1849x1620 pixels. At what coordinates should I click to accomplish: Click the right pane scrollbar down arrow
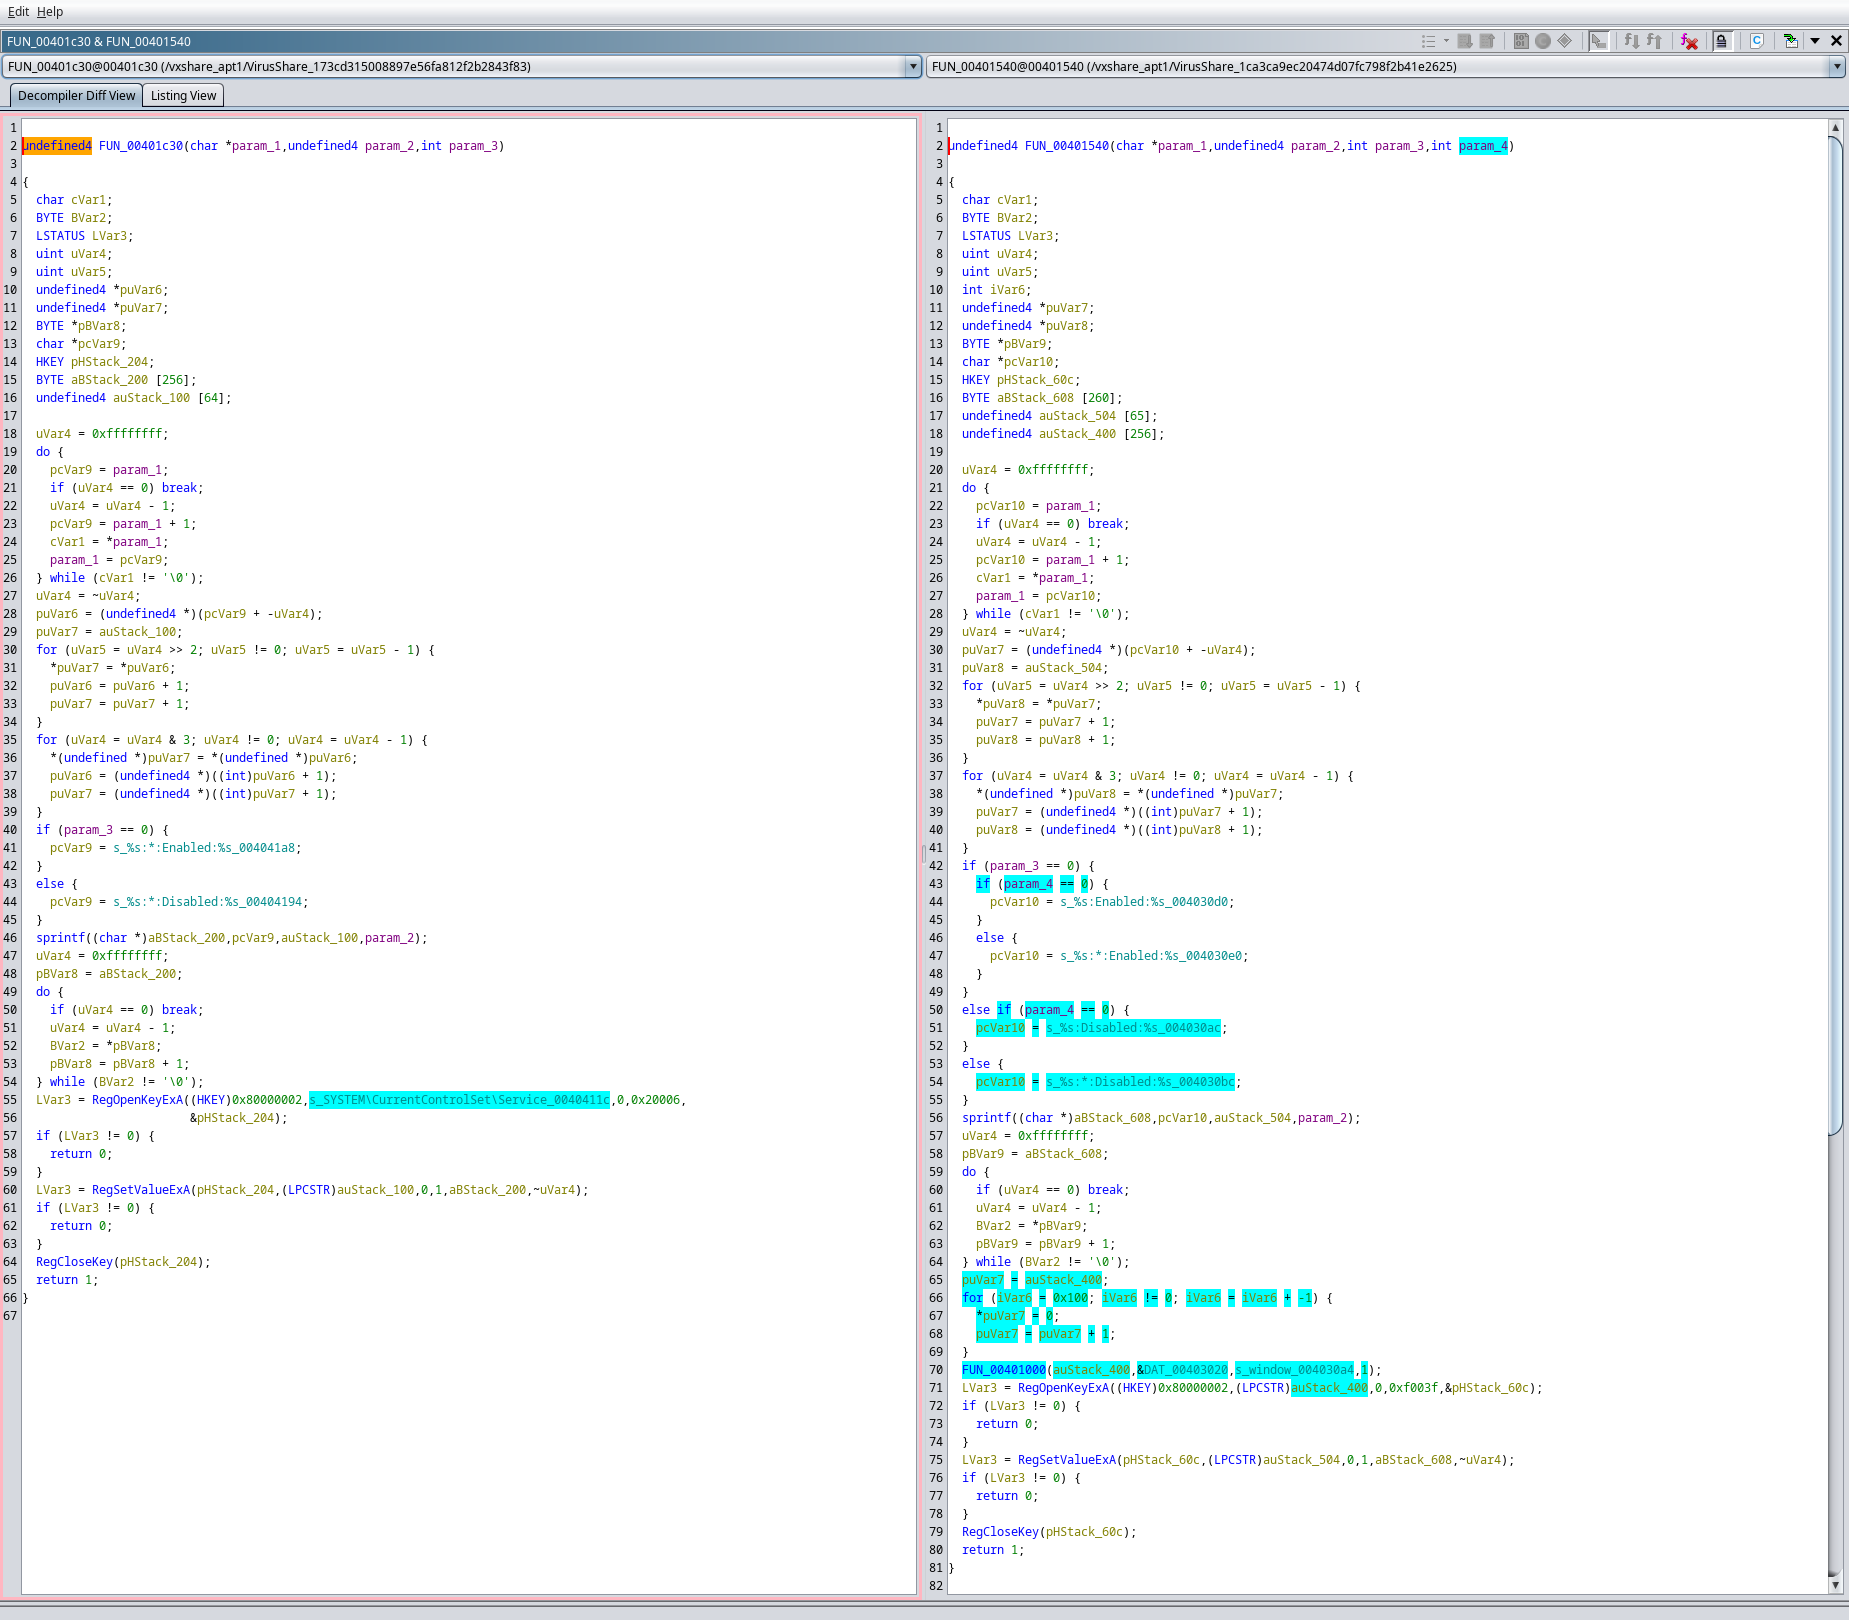(x=1835, y=1585)
